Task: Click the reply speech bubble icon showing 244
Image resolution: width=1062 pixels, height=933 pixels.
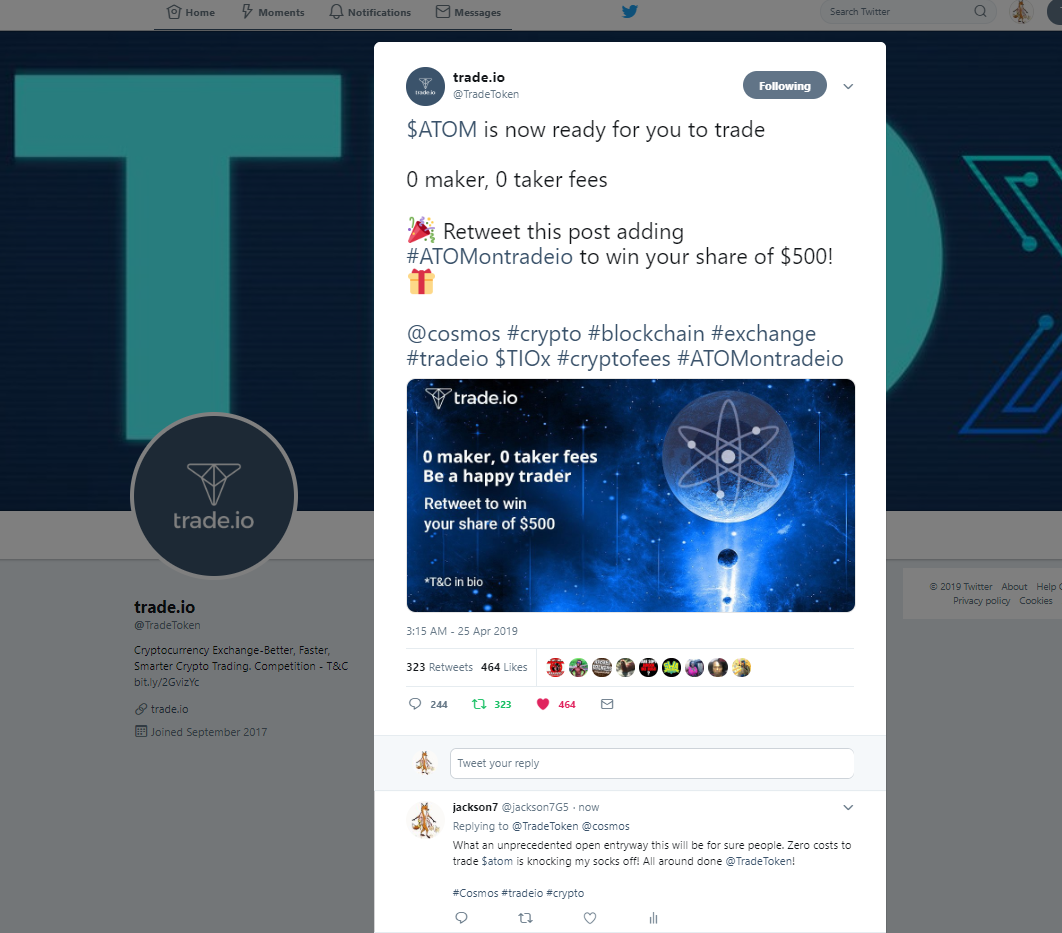Action: (x=415, y=704)
